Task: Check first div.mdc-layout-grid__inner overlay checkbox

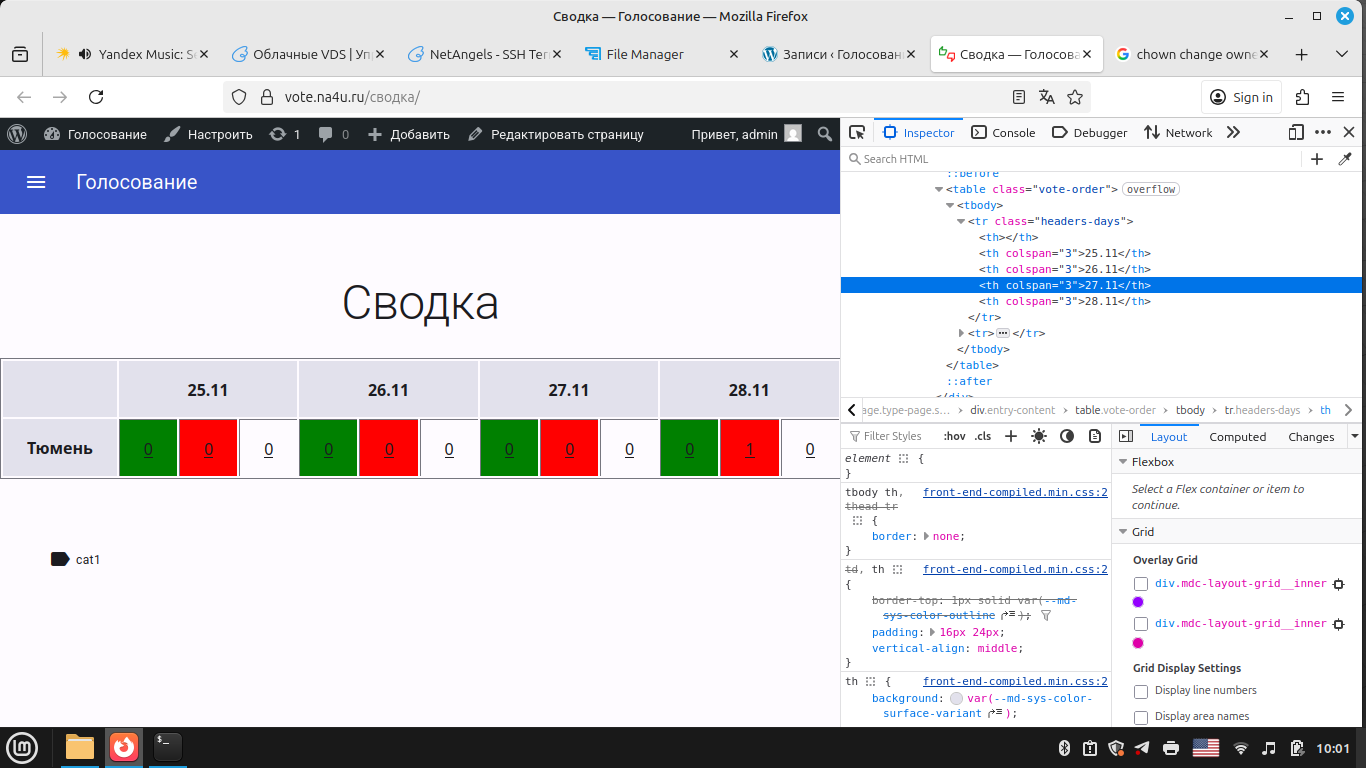Action: tap(1141, 584)
